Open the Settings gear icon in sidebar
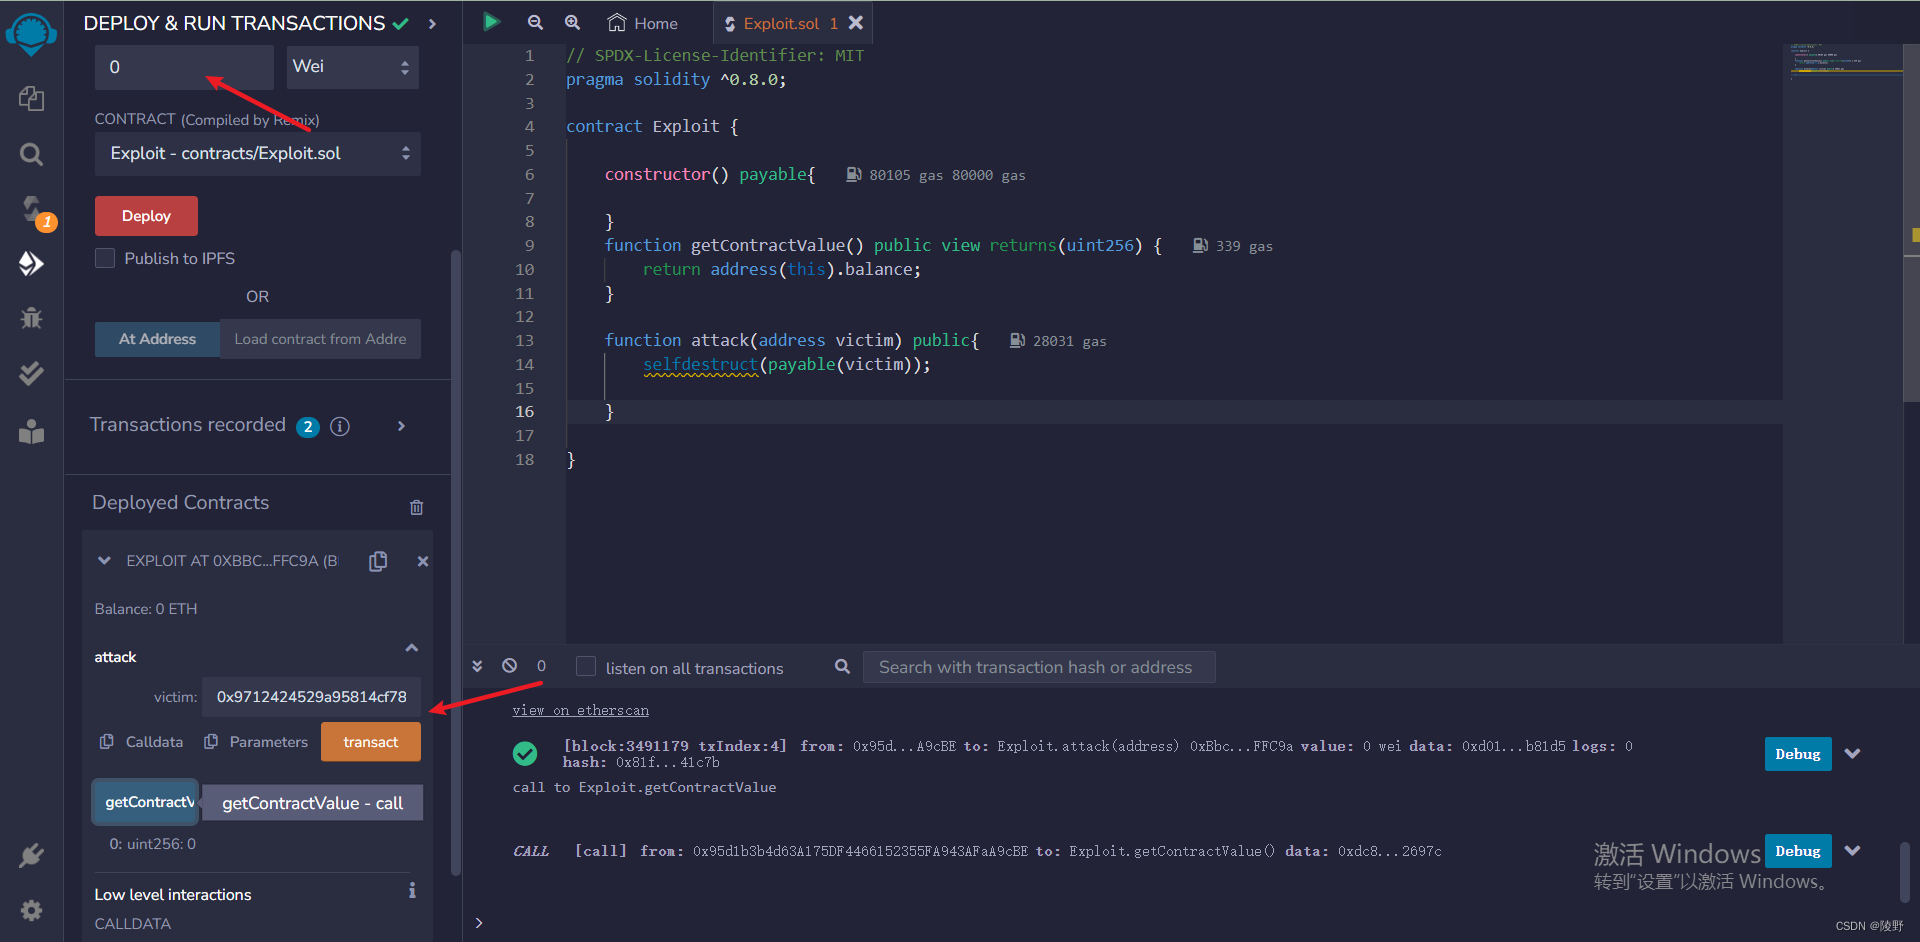Image resolution: width=1920 pixels, height=942 pixels. (31, 910)
